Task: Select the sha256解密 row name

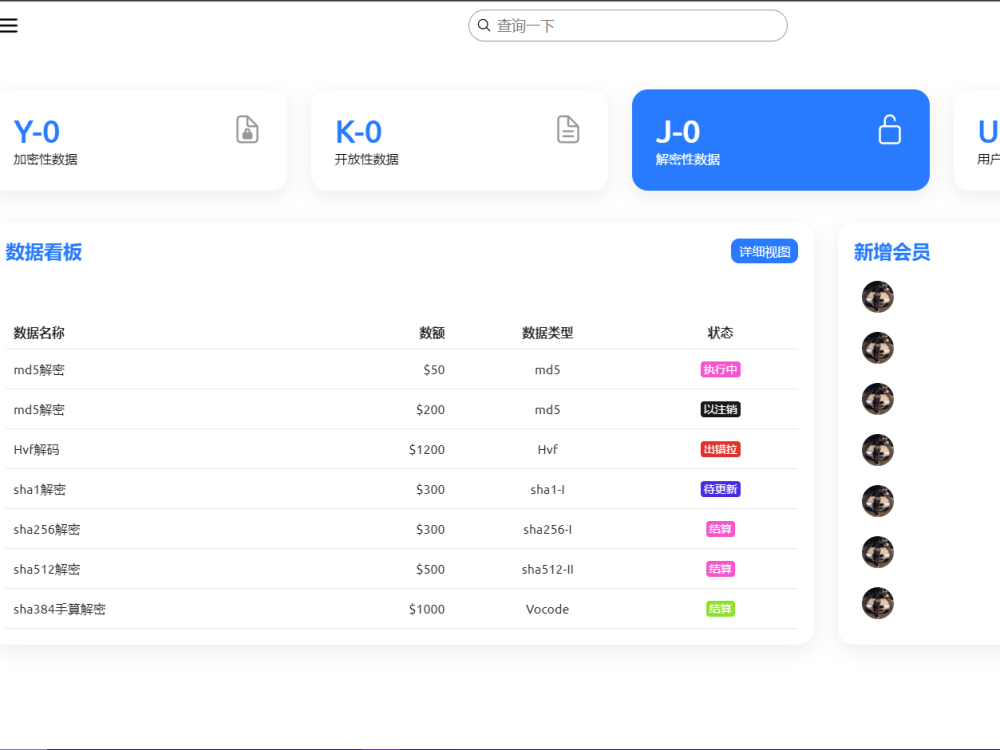Action: click(47, 529)
